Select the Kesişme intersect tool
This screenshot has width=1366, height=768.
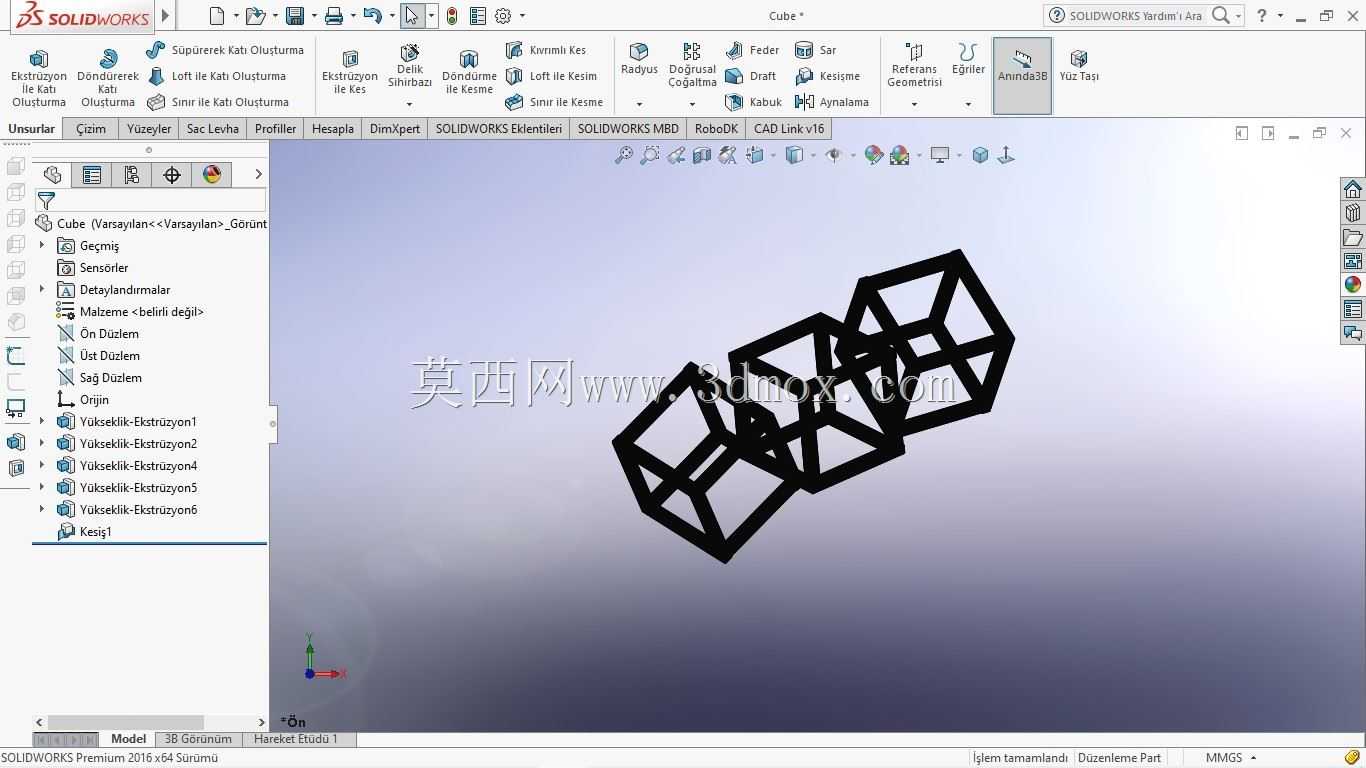coord(828,76)
